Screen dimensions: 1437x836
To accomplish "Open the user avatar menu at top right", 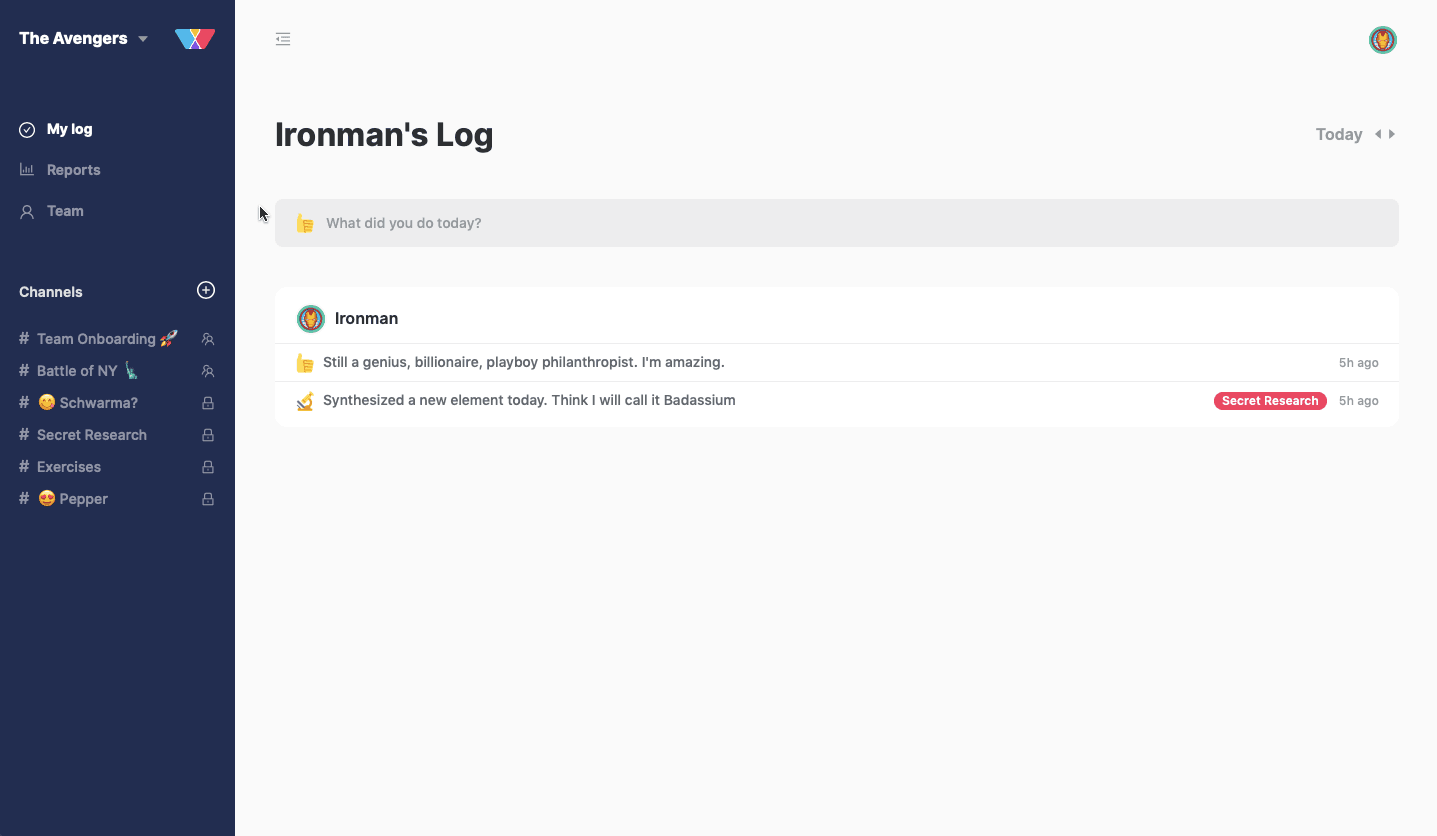I will coord(1383,40).
